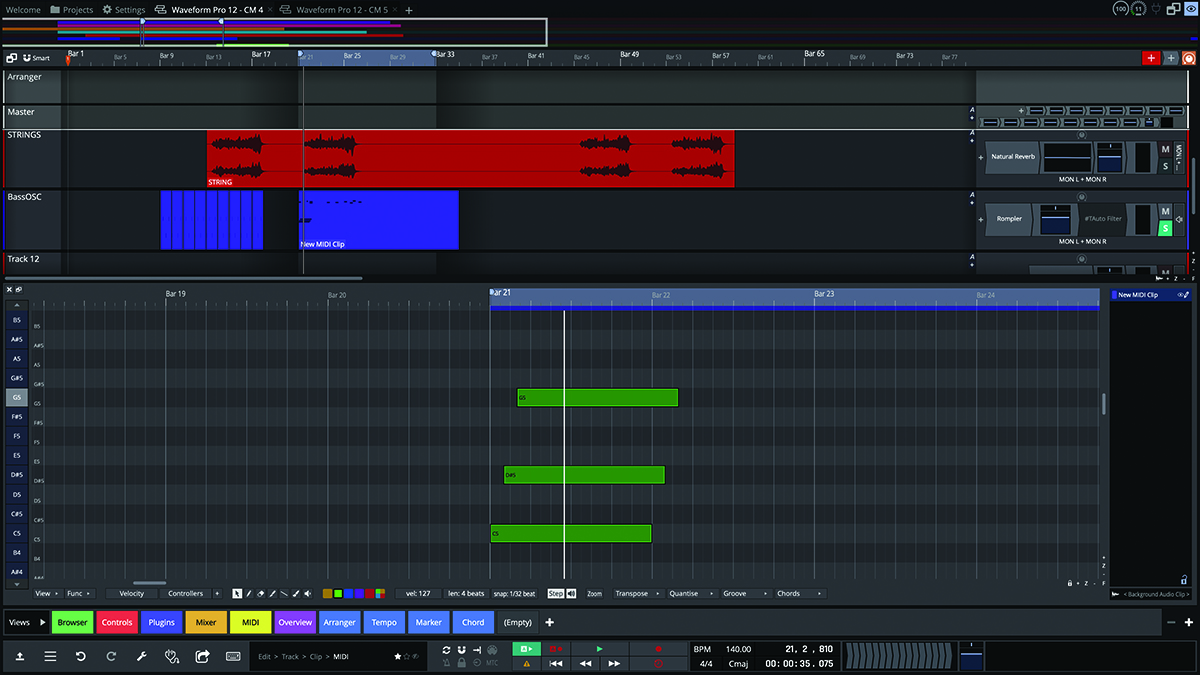The height and width of the screenshot is (675, 1200).
Task: Pick the orange note colour swatch
Action: [327, 594]
